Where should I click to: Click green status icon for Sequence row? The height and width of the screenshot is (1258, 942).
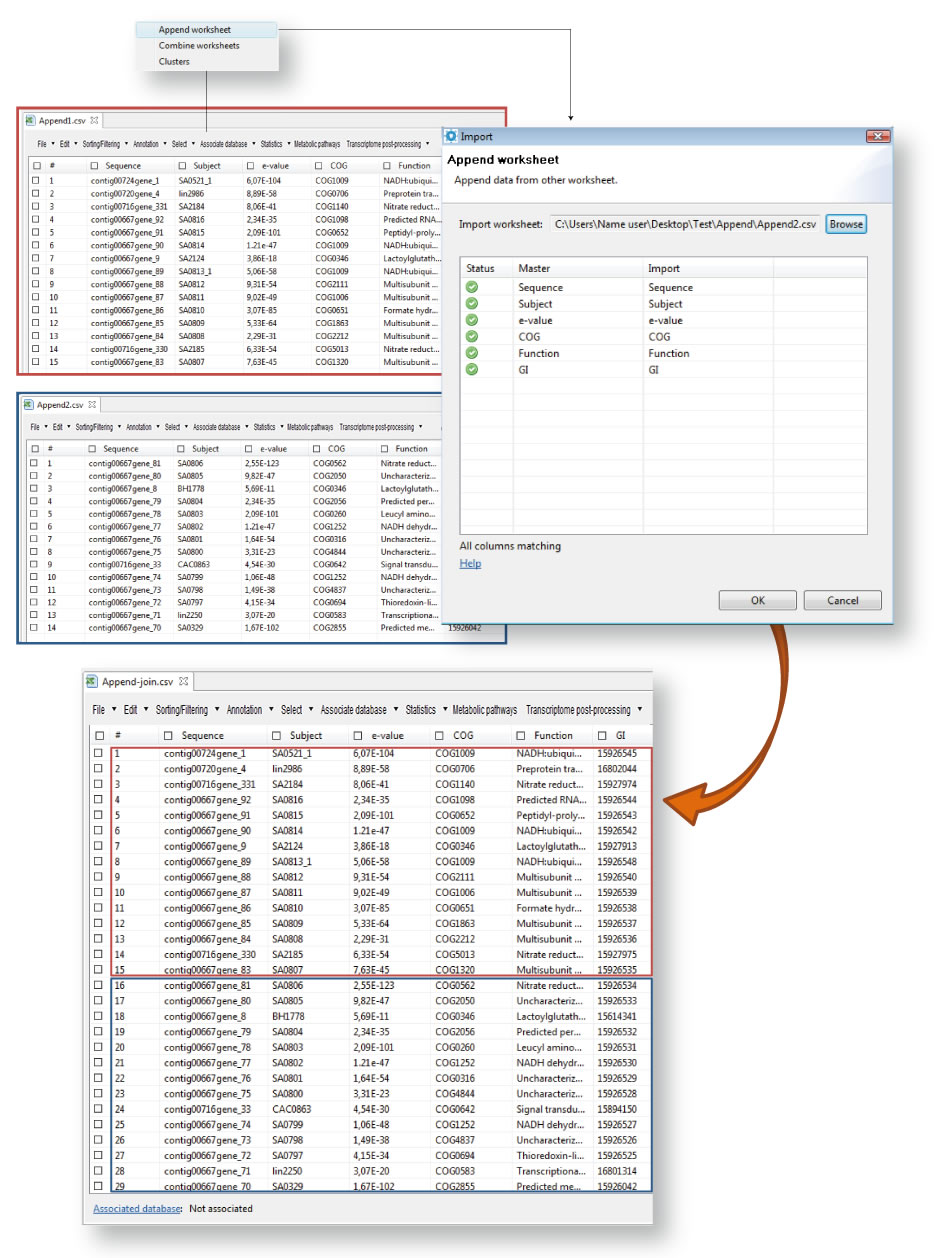pos(472,287)
